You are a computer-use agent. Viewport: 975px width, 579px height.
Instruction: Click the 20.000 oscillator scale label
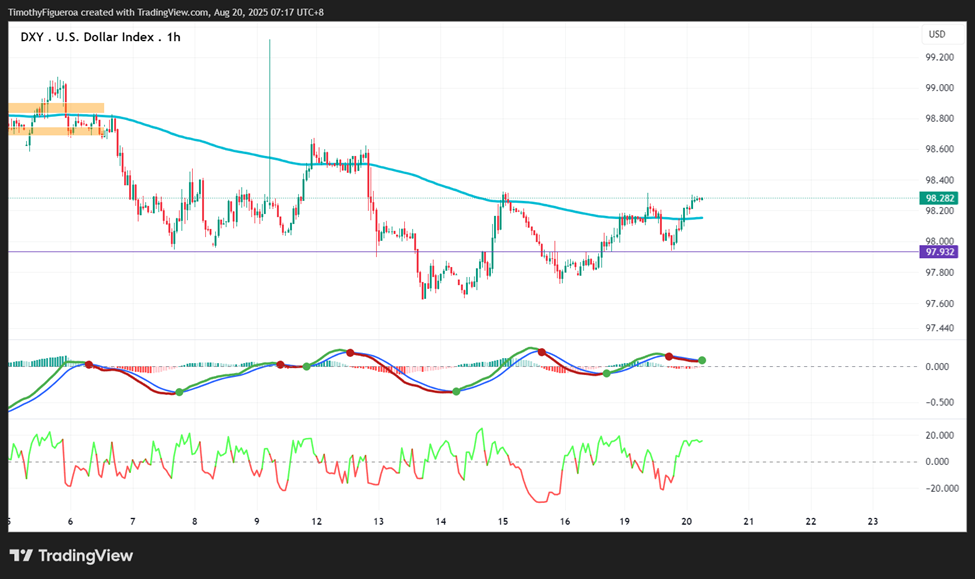click(x=940, y=435)
